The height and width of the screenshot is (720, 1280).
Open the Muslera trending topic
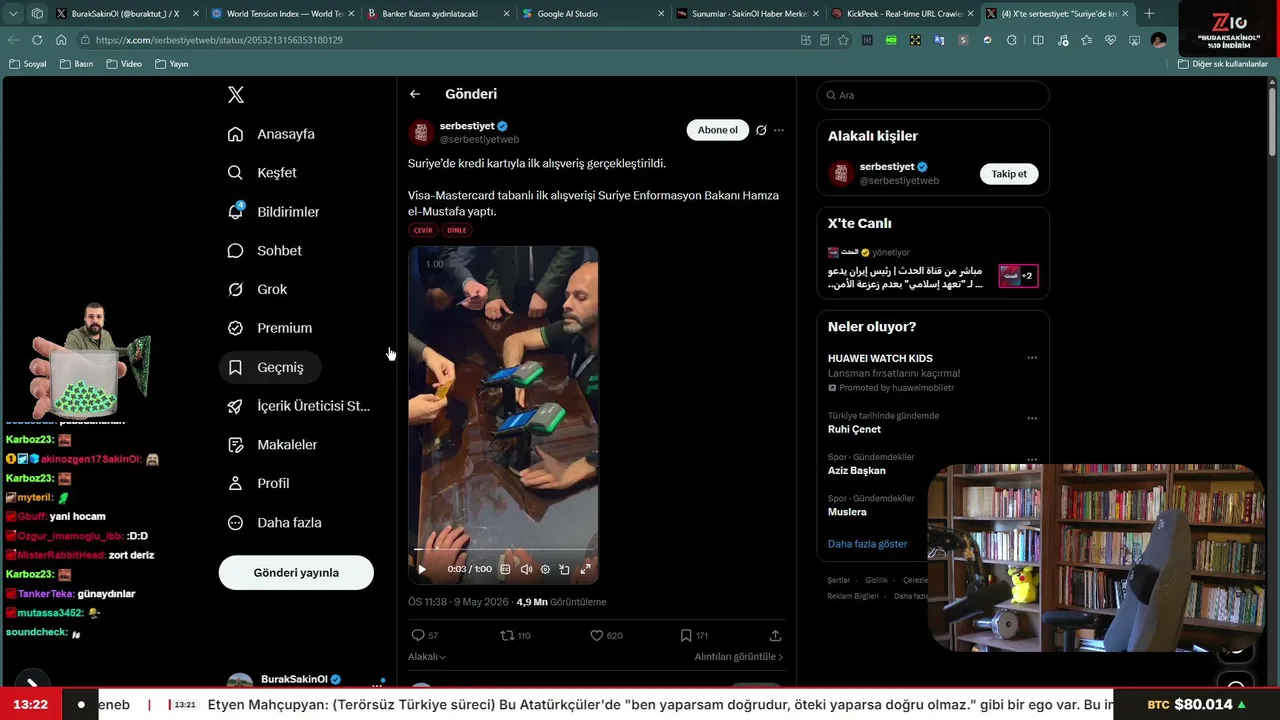pyautogui.click(x=847, y=512)
